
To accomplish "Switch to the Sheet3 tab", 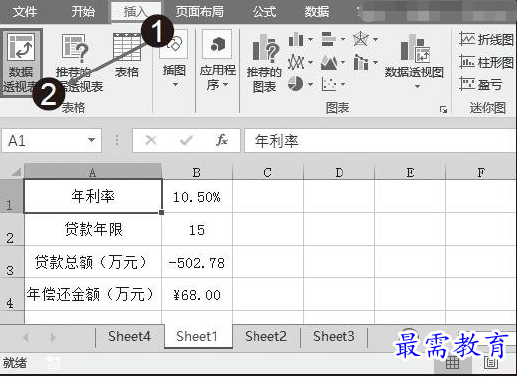I will click(334, 336).
